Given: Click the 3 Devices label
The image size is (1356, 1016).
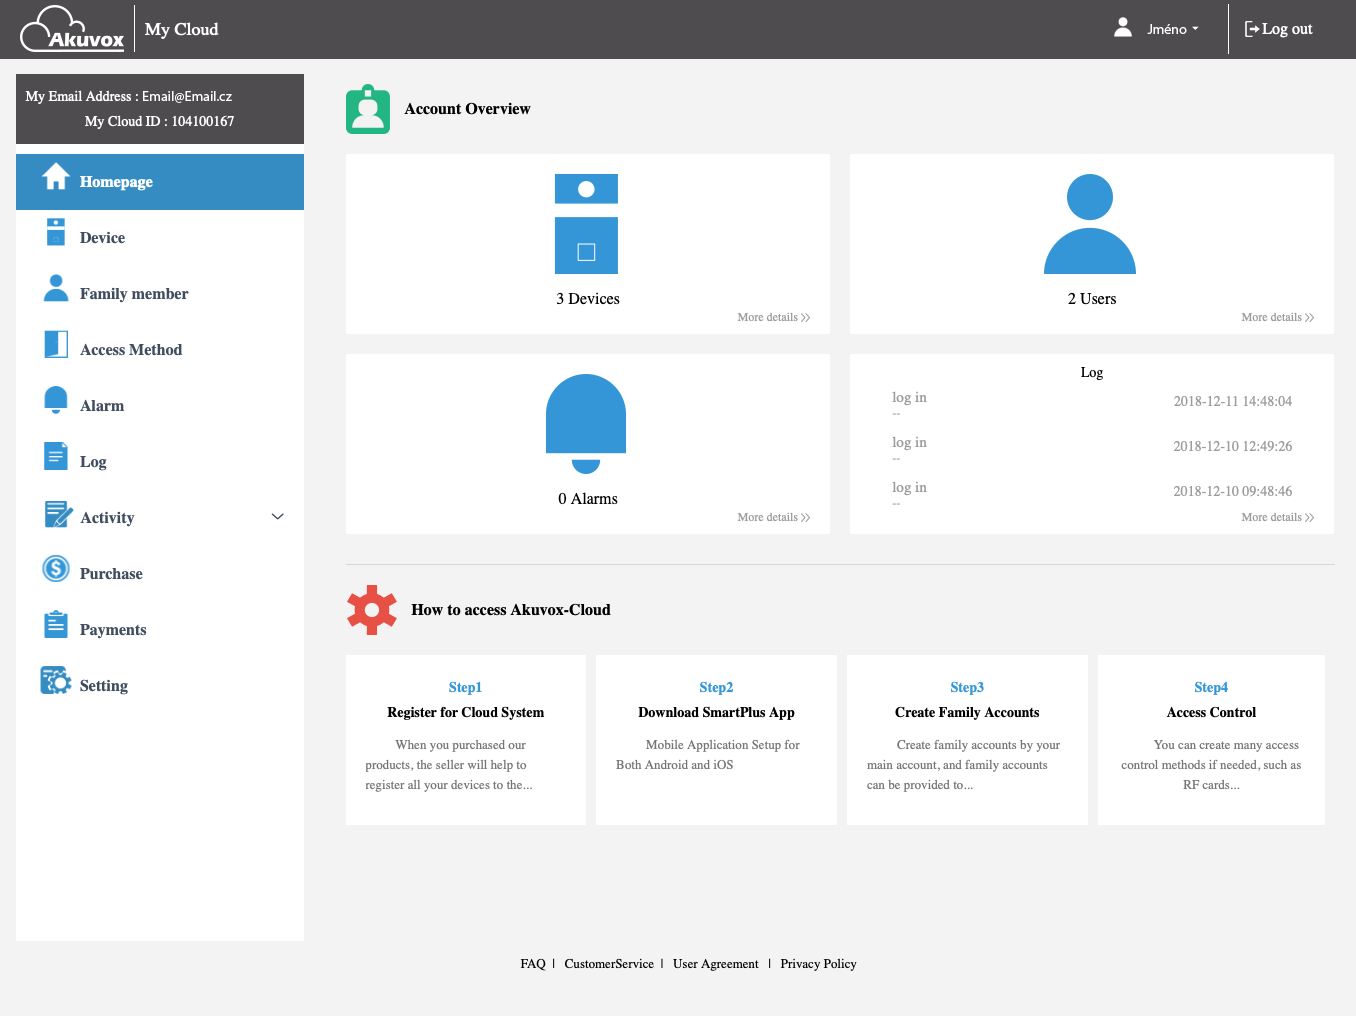Looking at the screenshot, I should [x=588, y=299].
